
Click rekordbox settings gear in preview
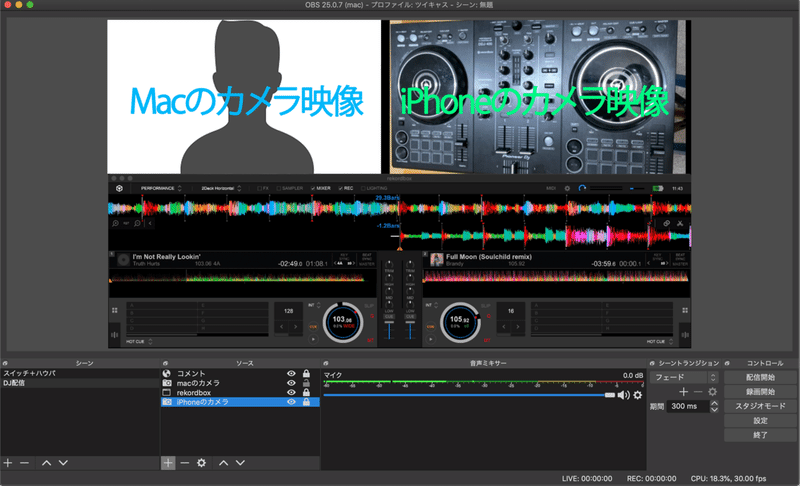(x=567, y=188)
